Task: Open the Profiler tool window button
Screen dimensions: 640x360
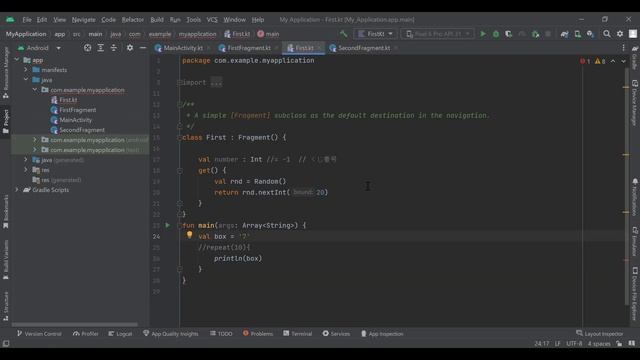Action: click(86, 333)
